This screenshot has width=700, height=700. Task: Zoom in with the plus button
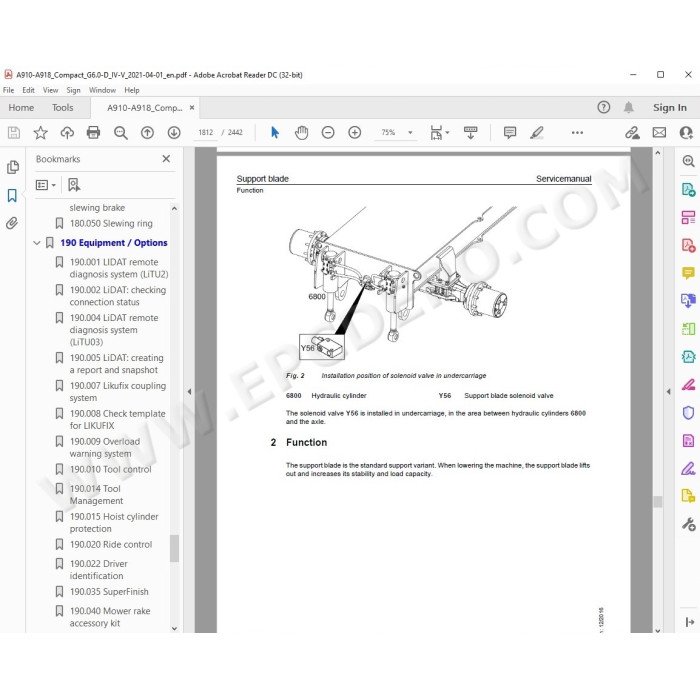(x=355, y=133)
